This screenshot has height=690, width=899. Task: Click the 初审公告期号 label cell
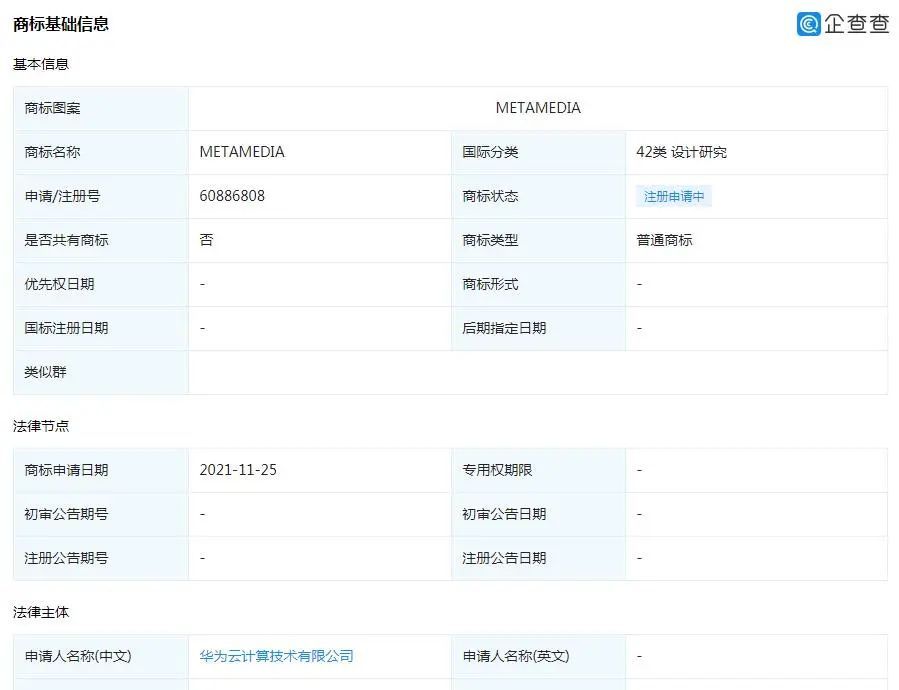pyautogui.click(x=101, y=514)
